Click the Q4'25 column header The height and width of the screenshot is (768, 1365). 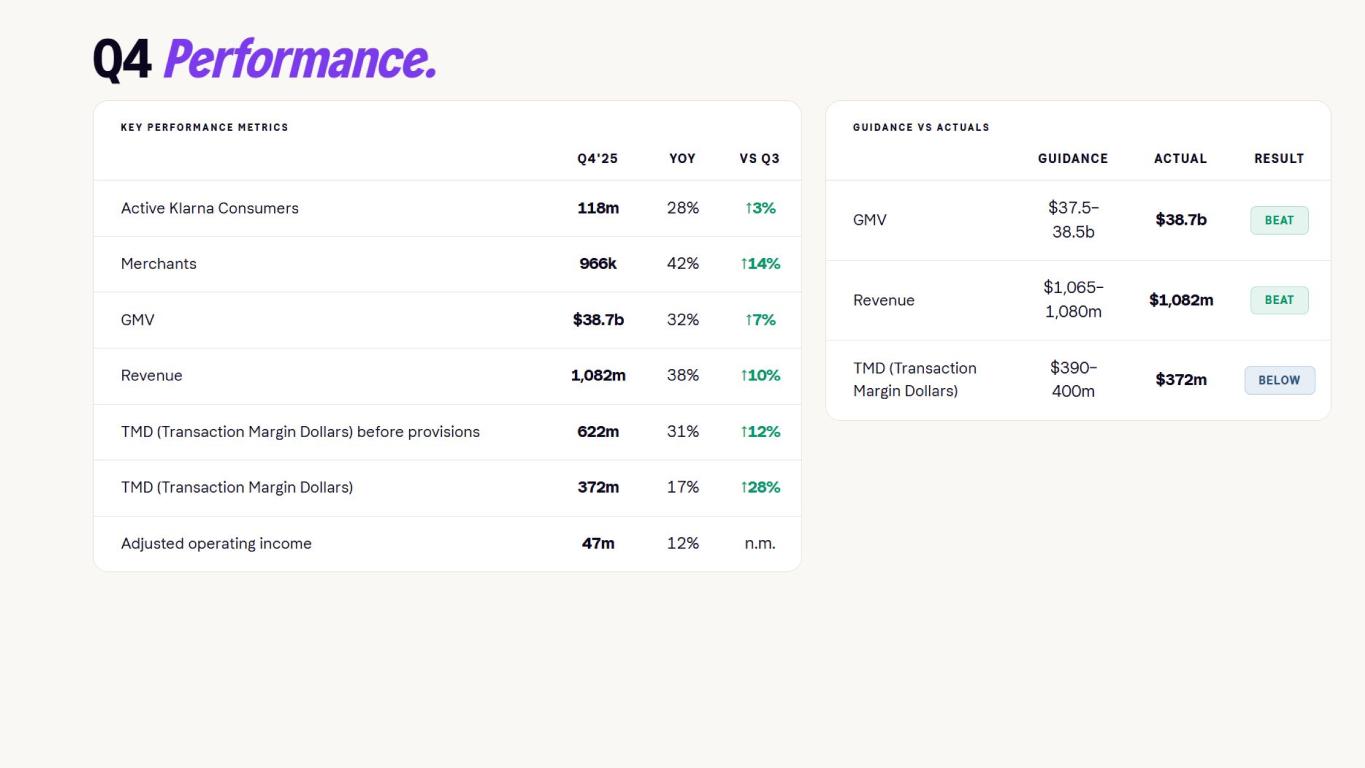click(598, 159)
